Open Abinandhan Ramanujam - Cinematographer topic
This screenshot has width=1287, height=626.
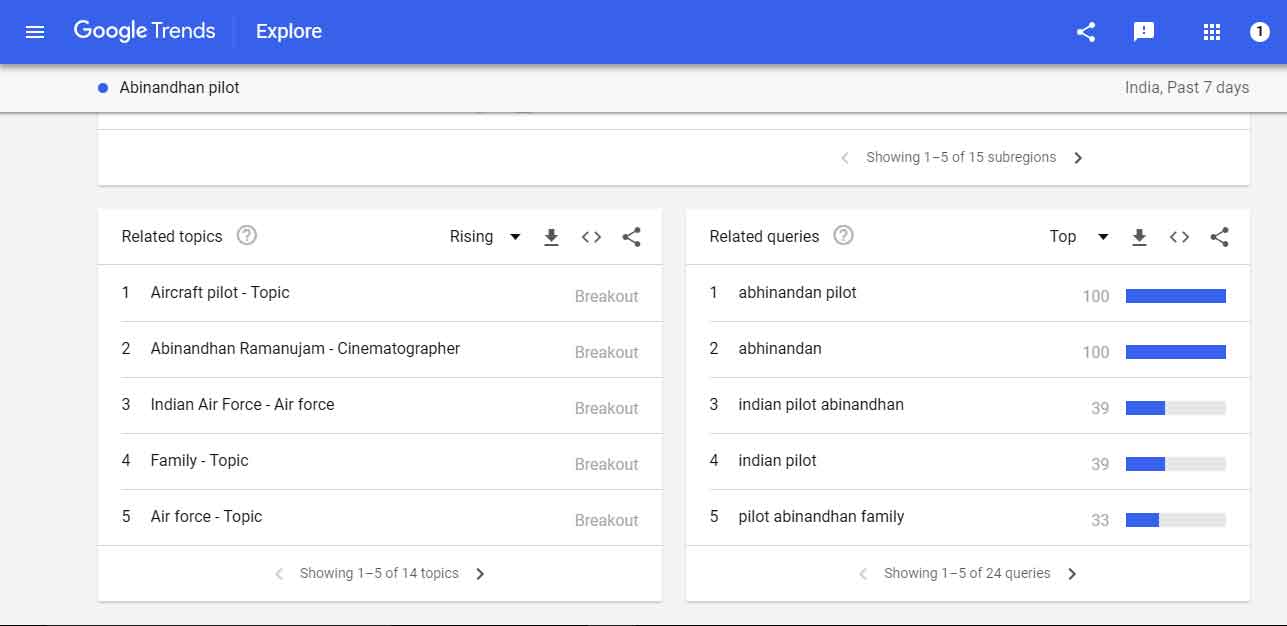(x=305, y=349)
